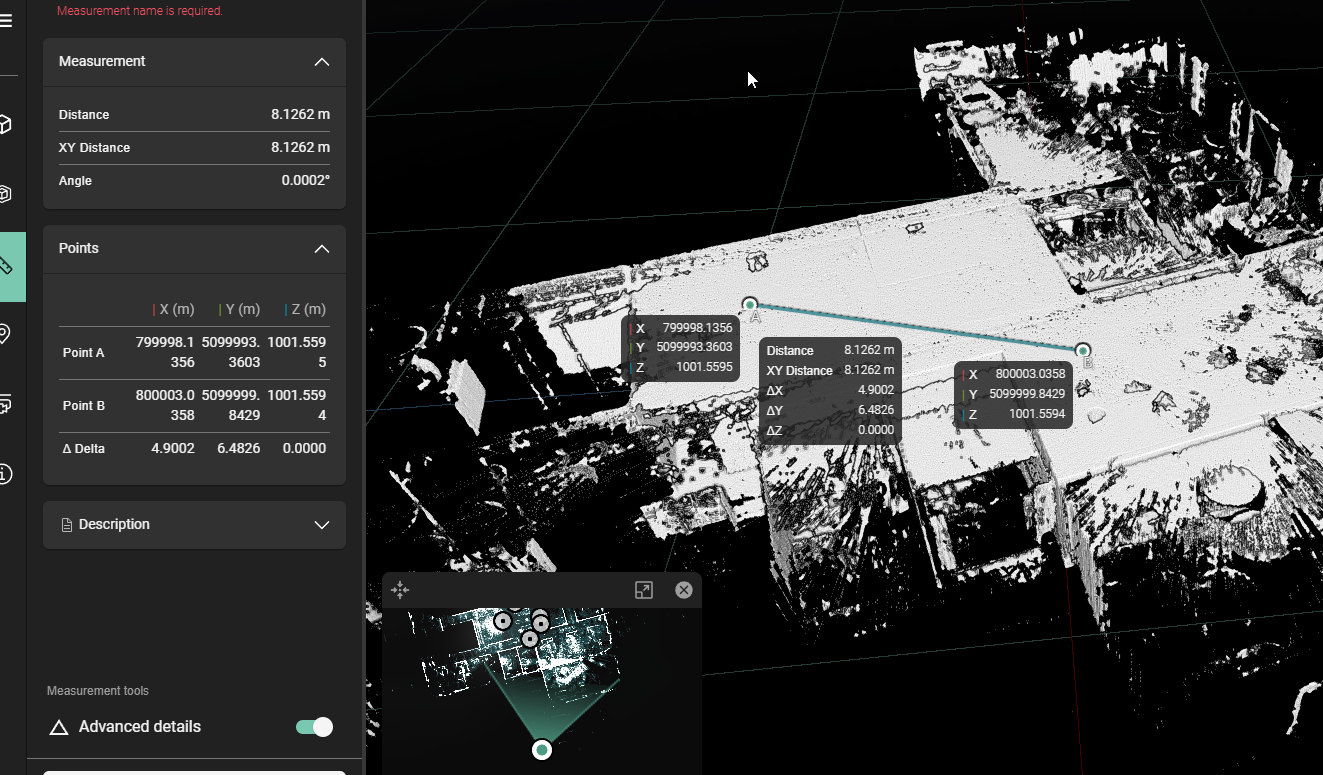The image size is (1323, 775).
Task: Click the minimap recenter arrows icon
Action: click(x=400, y=590)
